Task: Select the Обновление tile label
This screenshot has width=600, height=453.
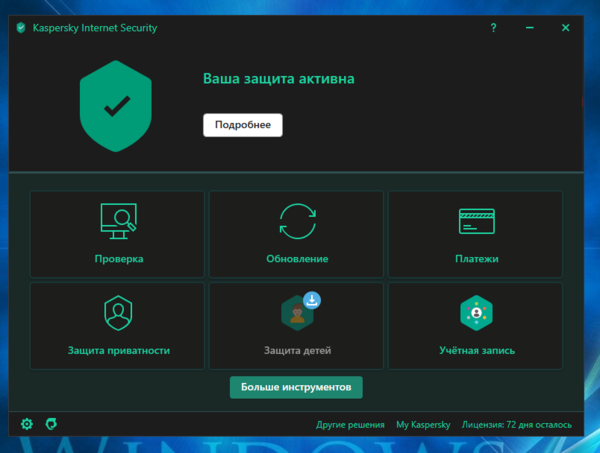Action: pyautogui.click(x=297, y=259)
